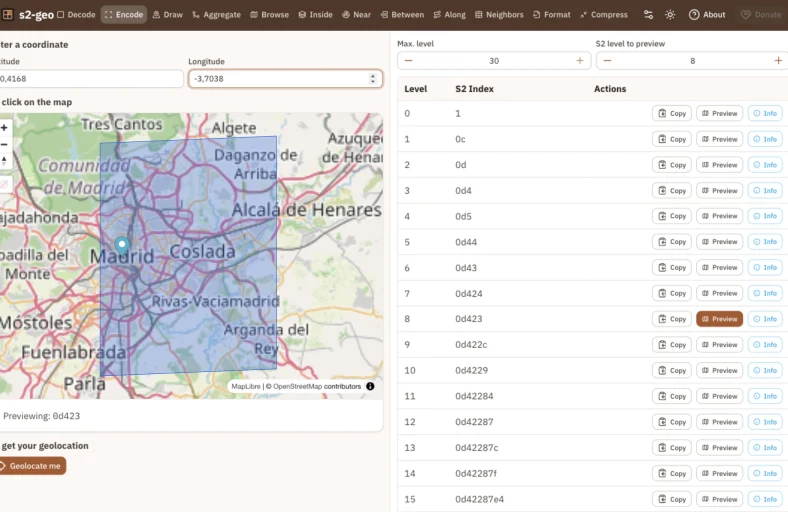
Task: Copy the level 0 S2 index
Action: point(672,114)
